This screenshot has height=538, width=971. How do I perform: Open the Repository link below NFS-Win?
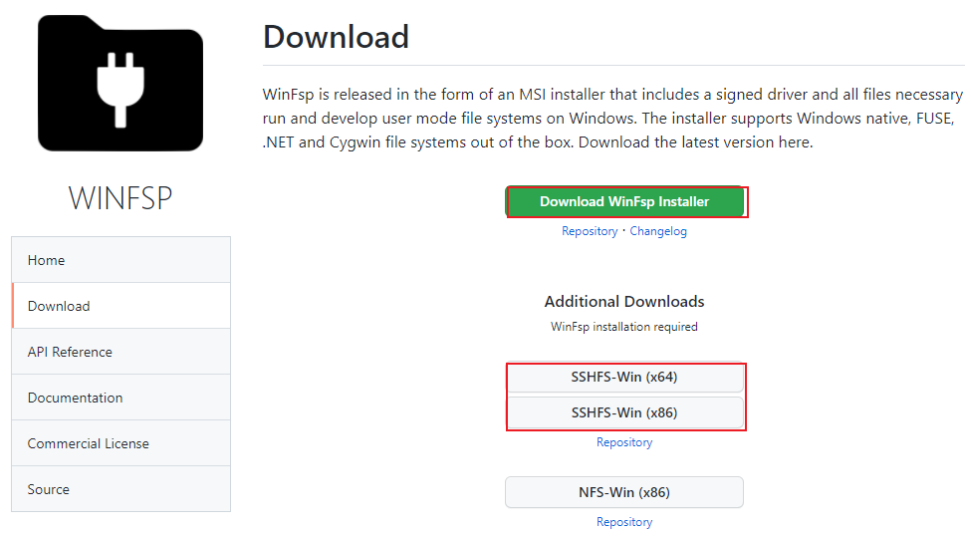pyautogui.click(x=624, y=522)
